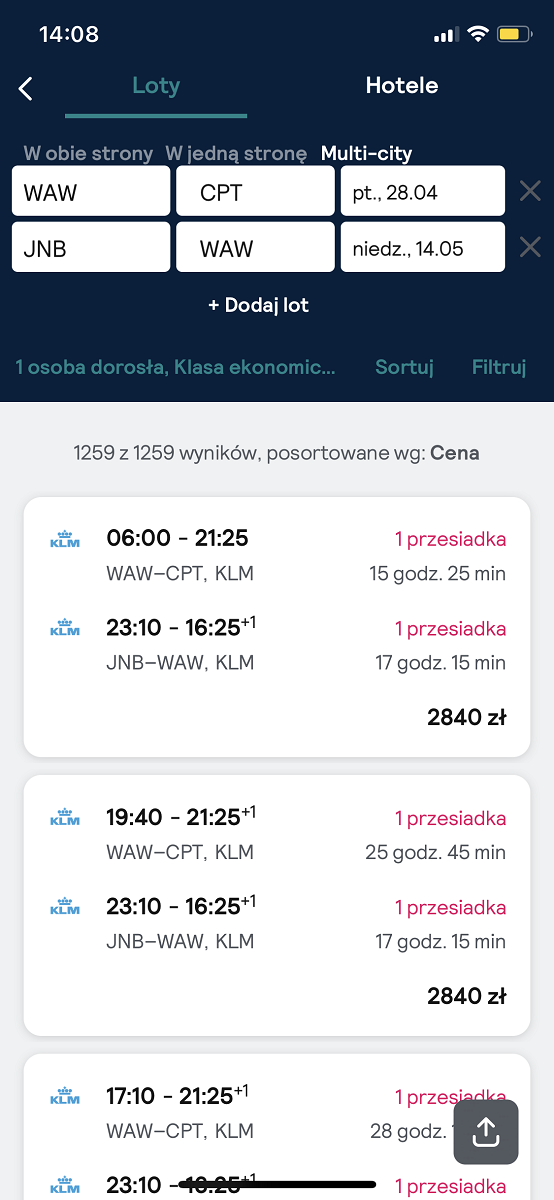Open the Filtruj options
Screen dimensions: 554x1200
click(x=499, y=367)
